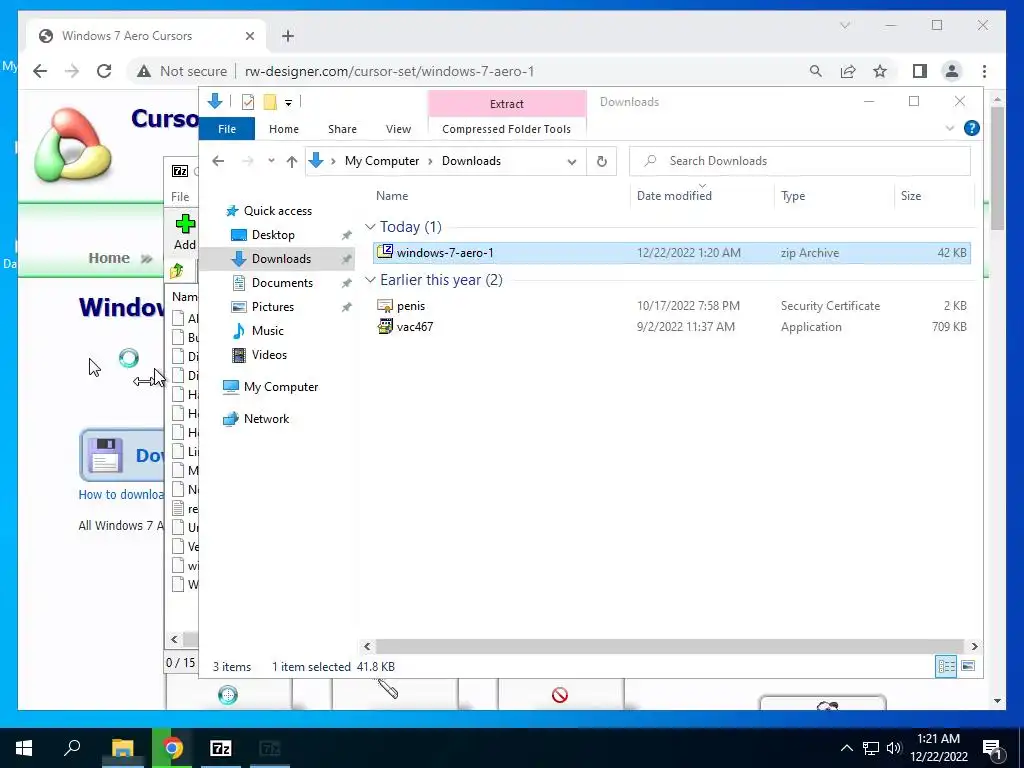Click Chrome share page icon
This screenshot has height=768, width=1024.
(x=848, y=71)
